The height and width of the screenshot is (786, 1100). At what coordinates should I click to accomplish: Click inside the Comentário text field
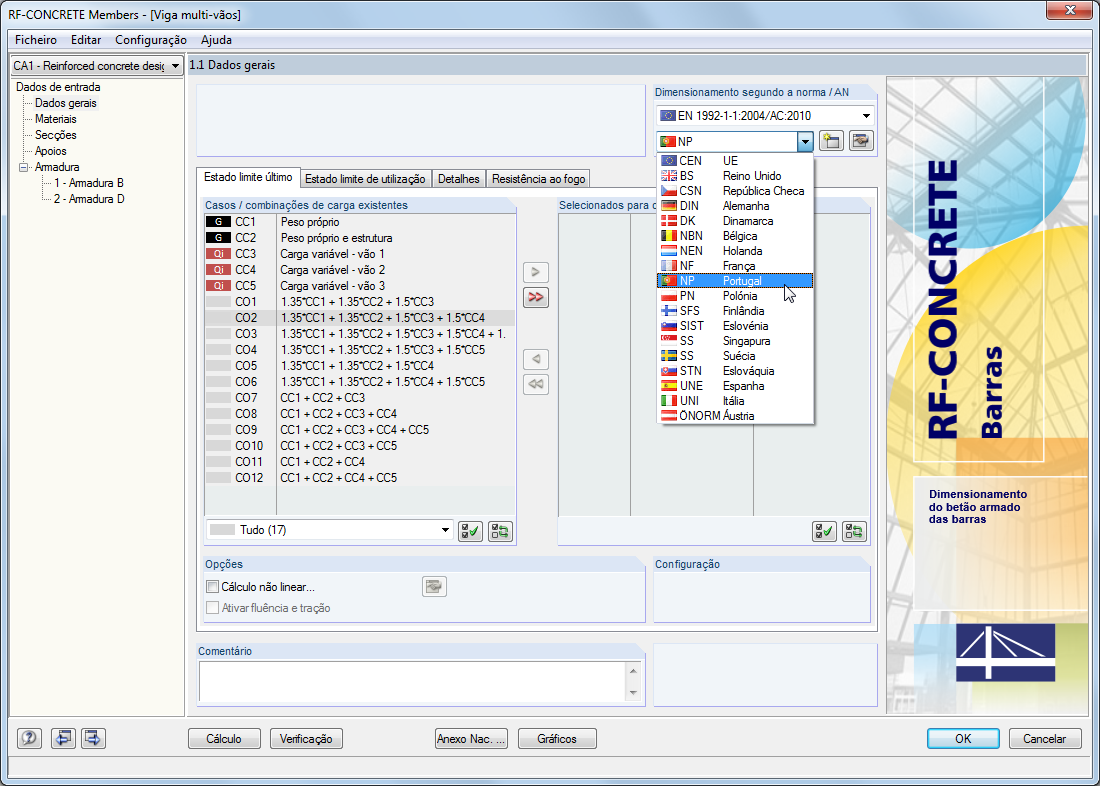(x=412, y=681)
